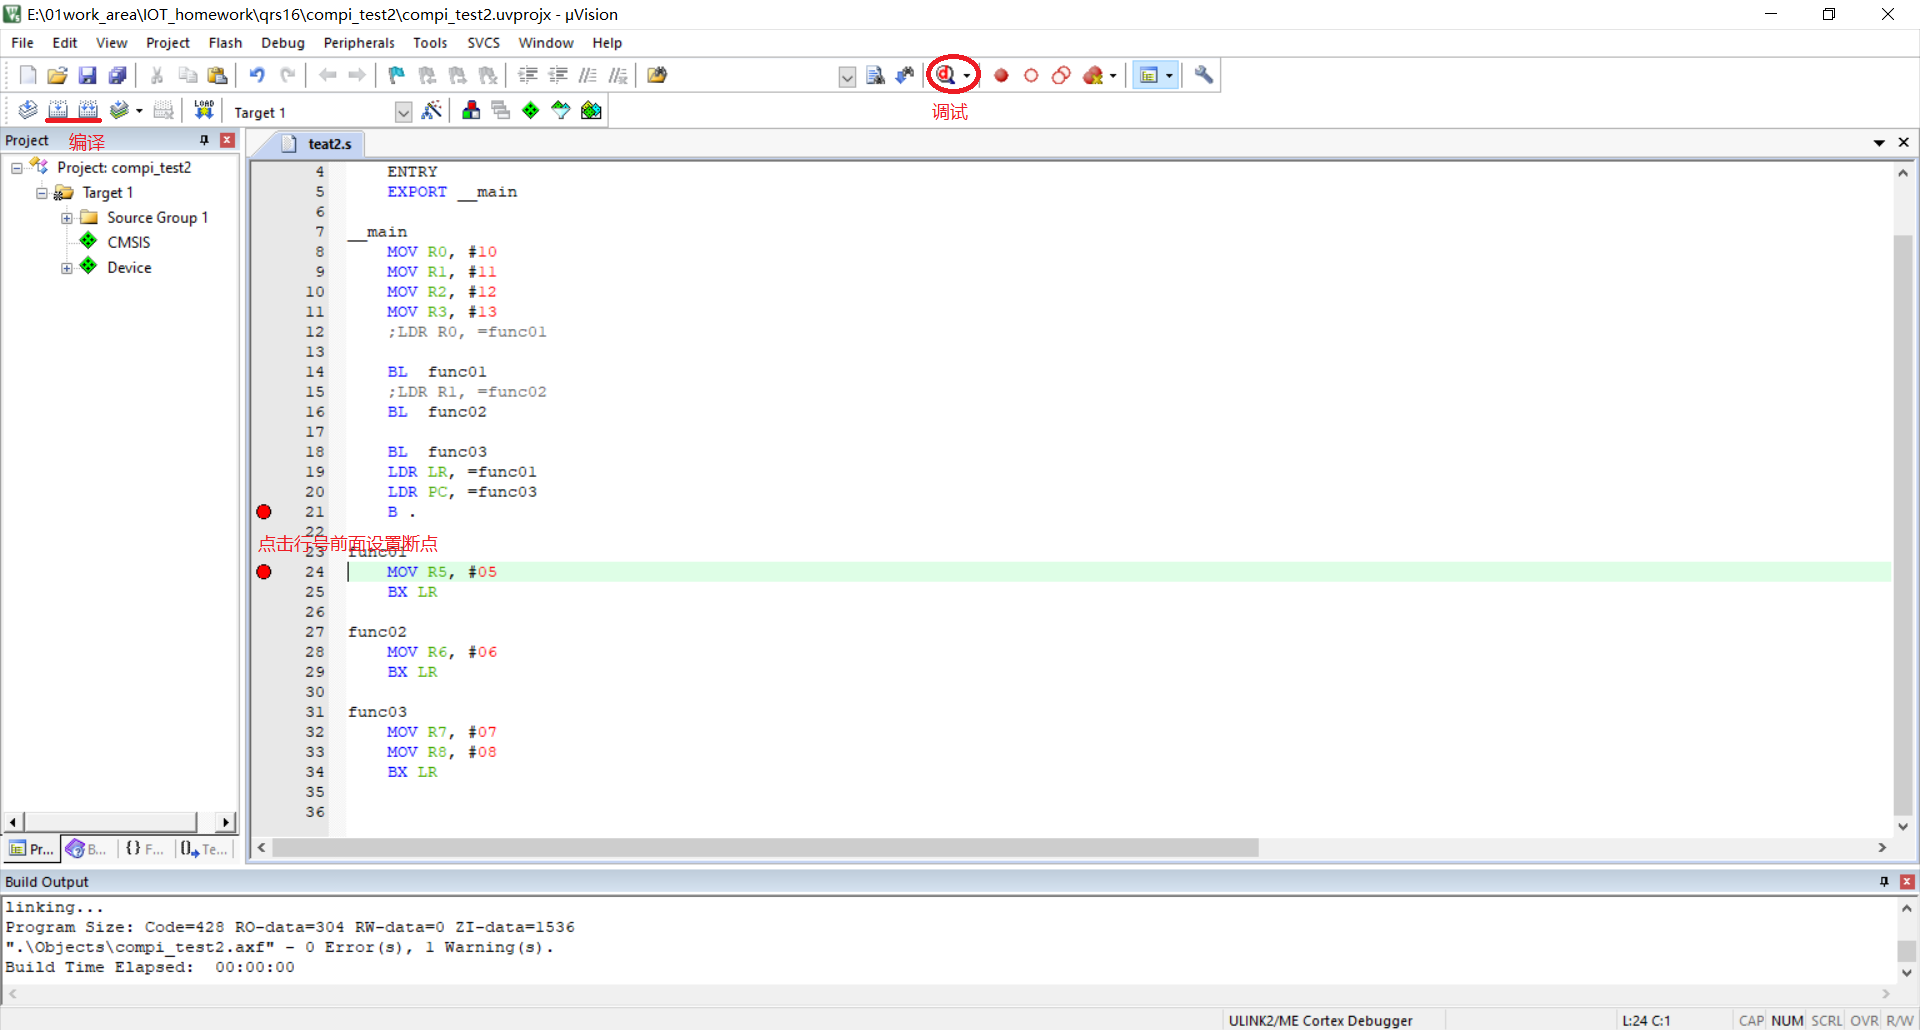Expand Source Group 1 node
The image size is (1920, 1030).
67,218
